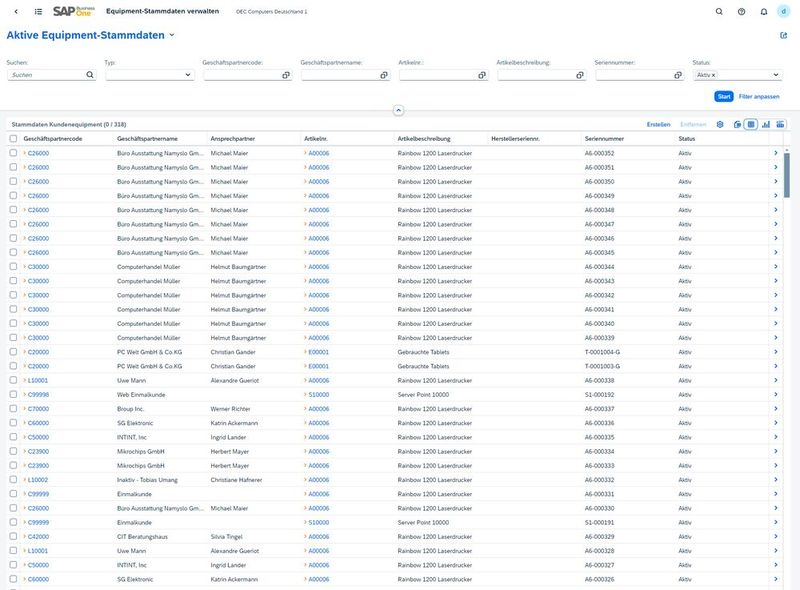Toggle the select-all checkbox in table header
Viewport: 800px width, 590px height.
coord(13,138)
